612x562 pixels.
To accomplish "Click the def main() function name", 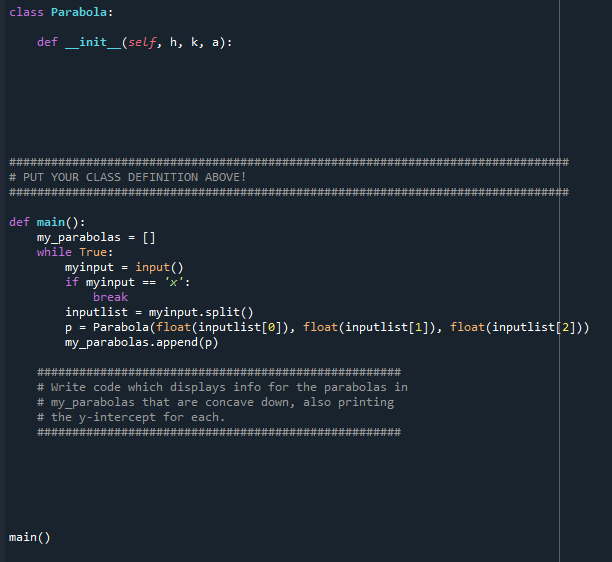I will (51, 222).
